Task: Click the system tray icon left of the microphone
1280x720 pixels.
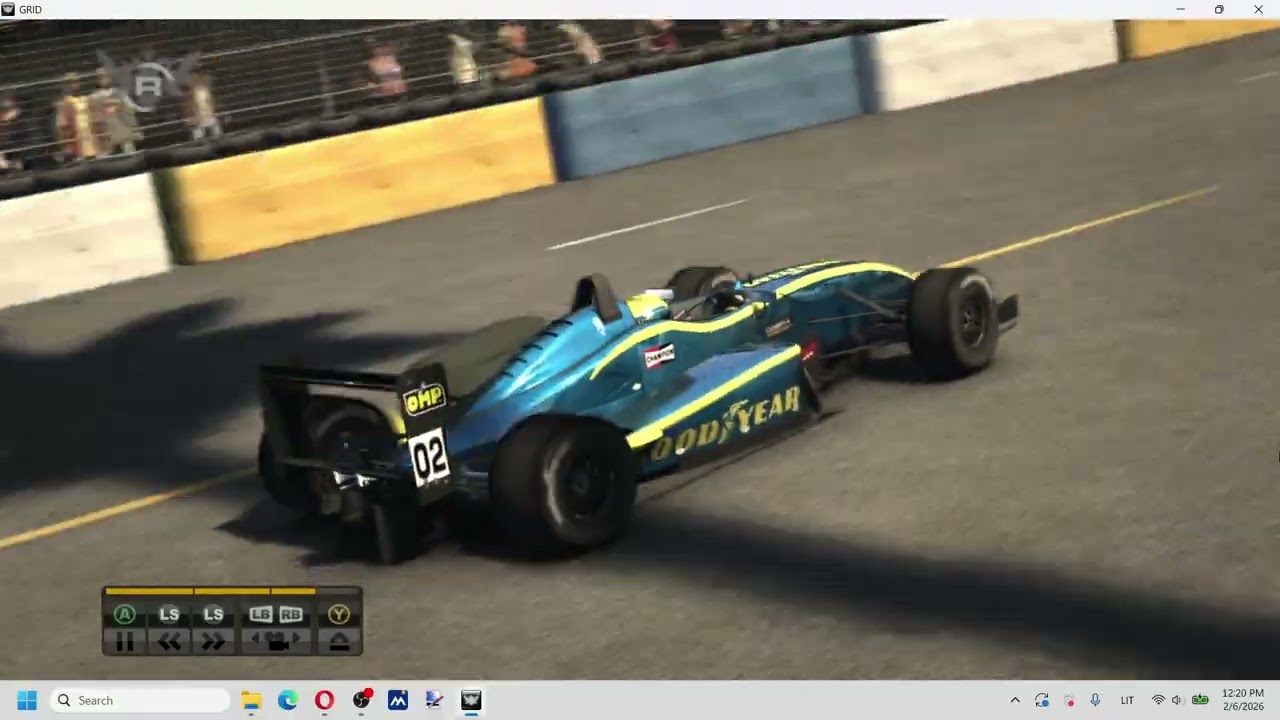Action: 1069,700
